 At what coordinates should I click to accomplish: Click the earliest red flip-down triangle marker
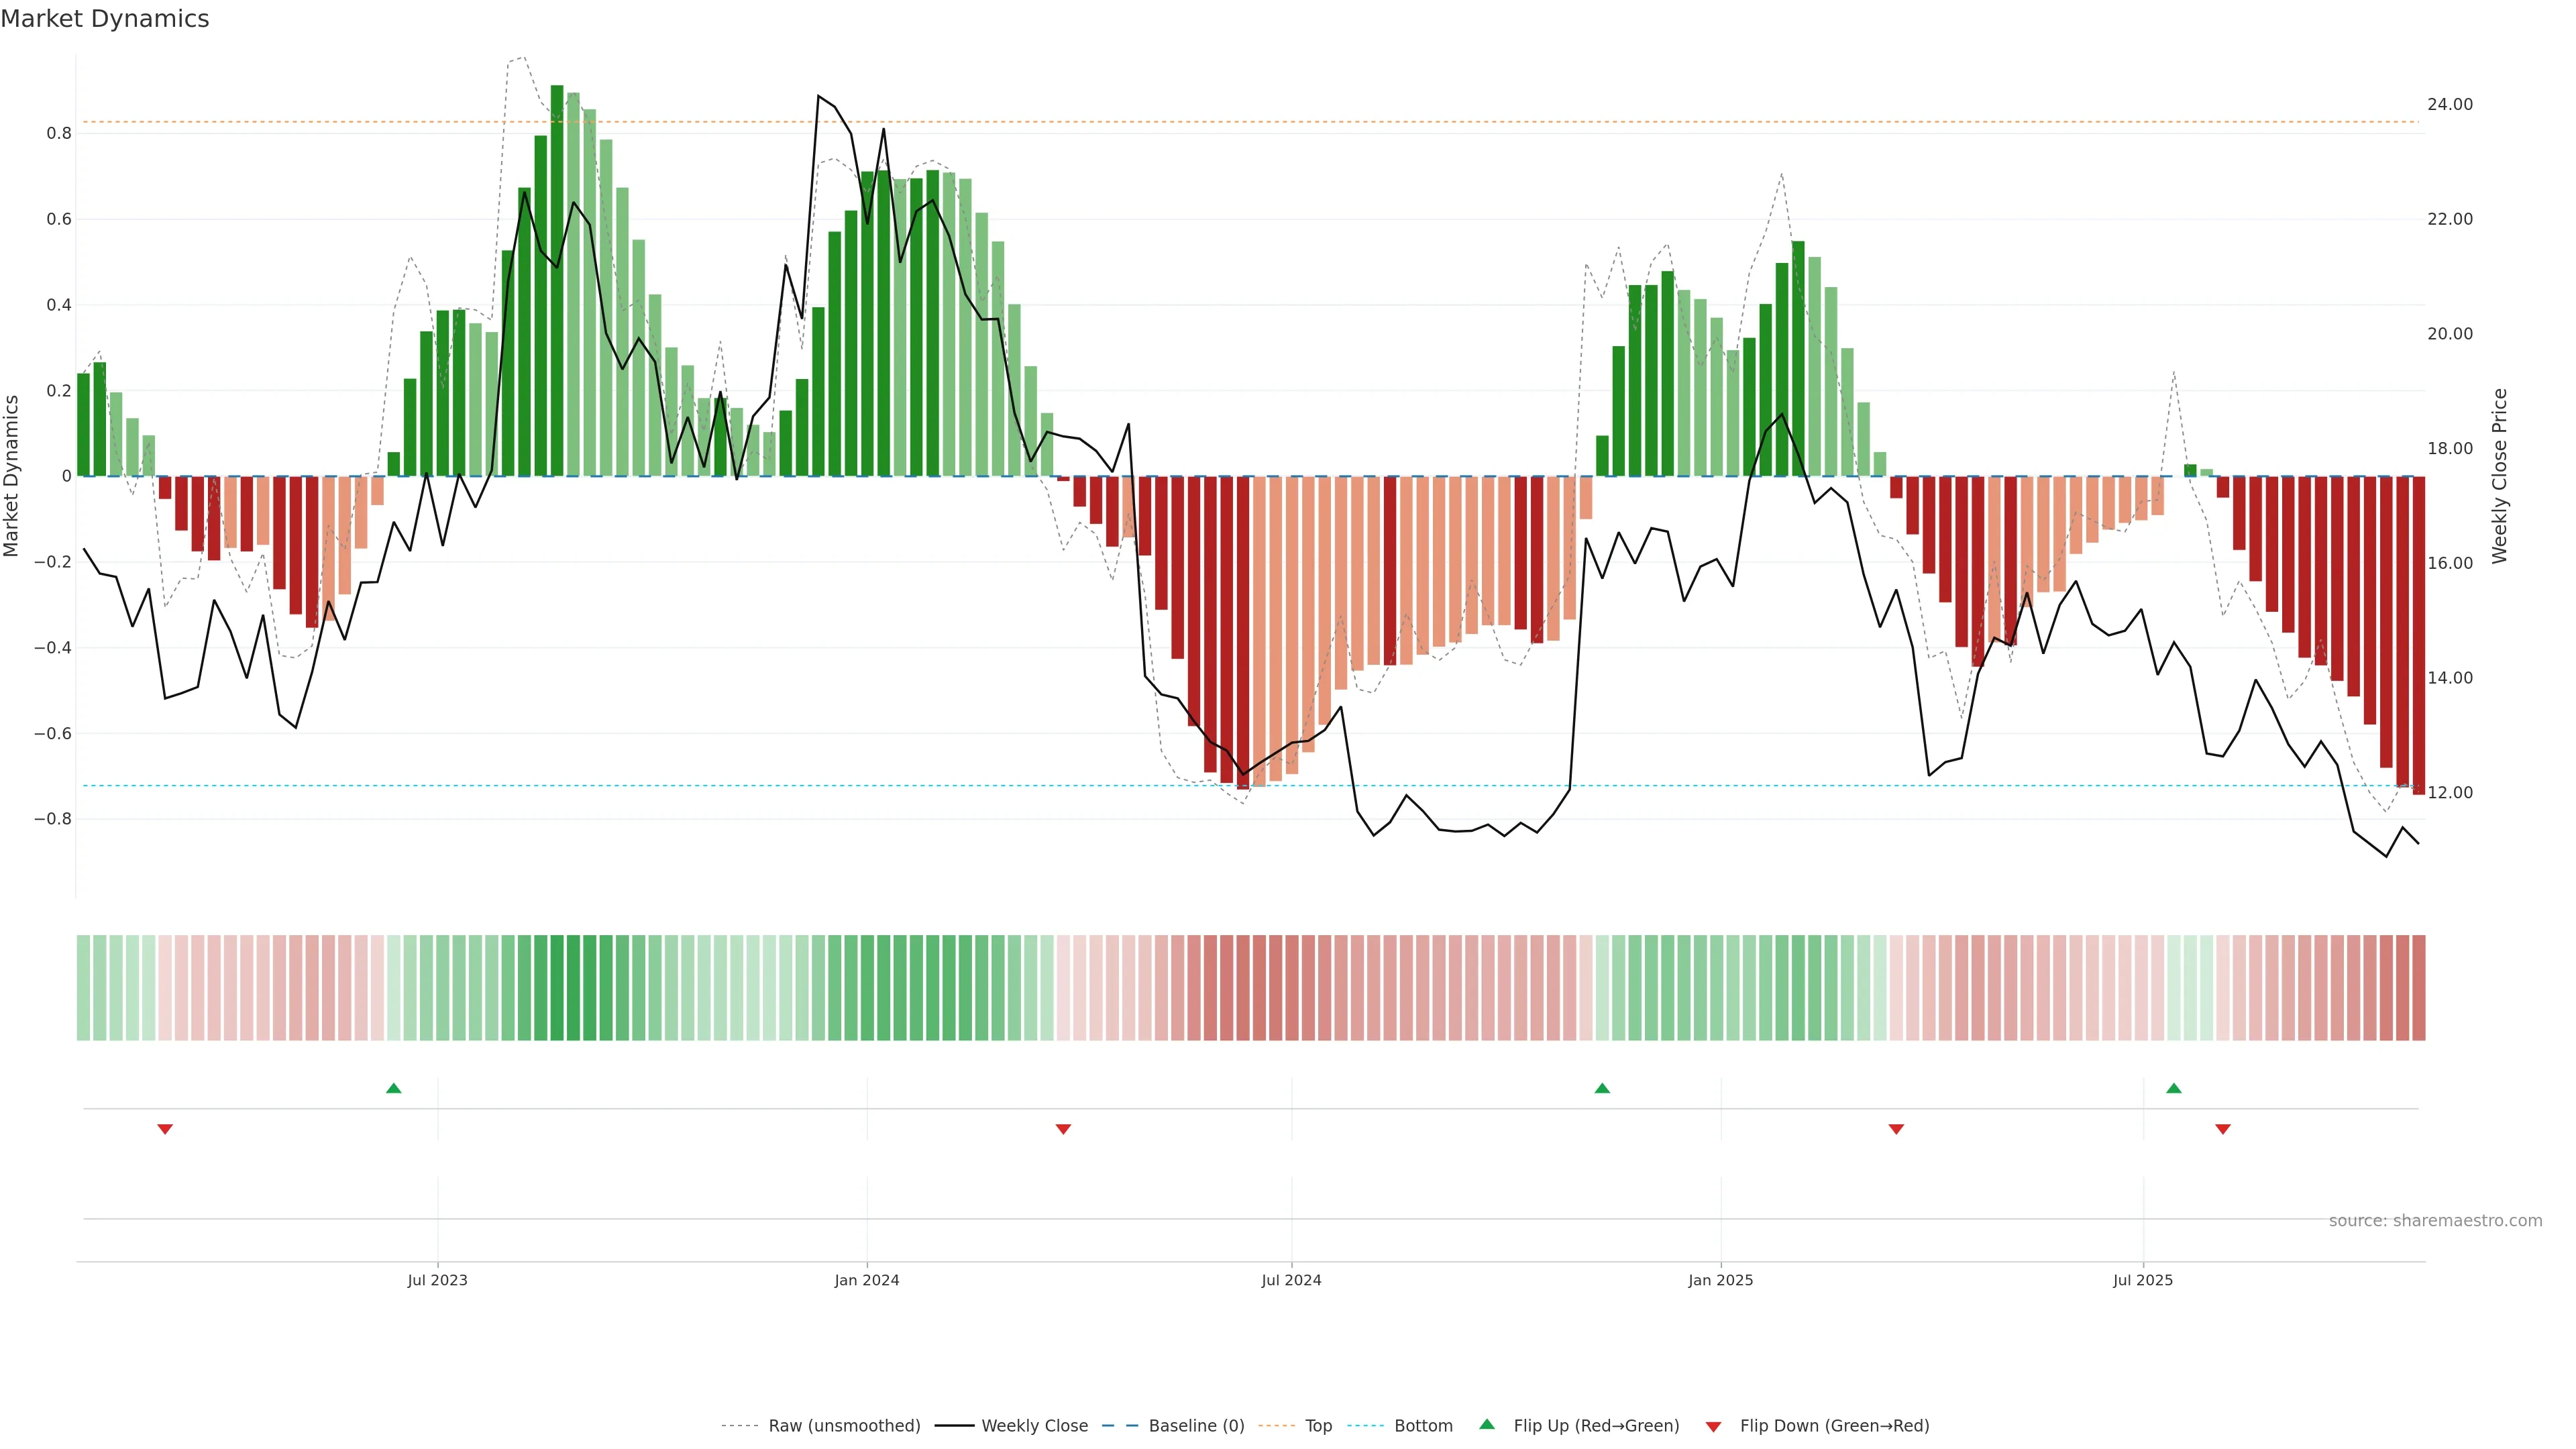(165, 1129)
